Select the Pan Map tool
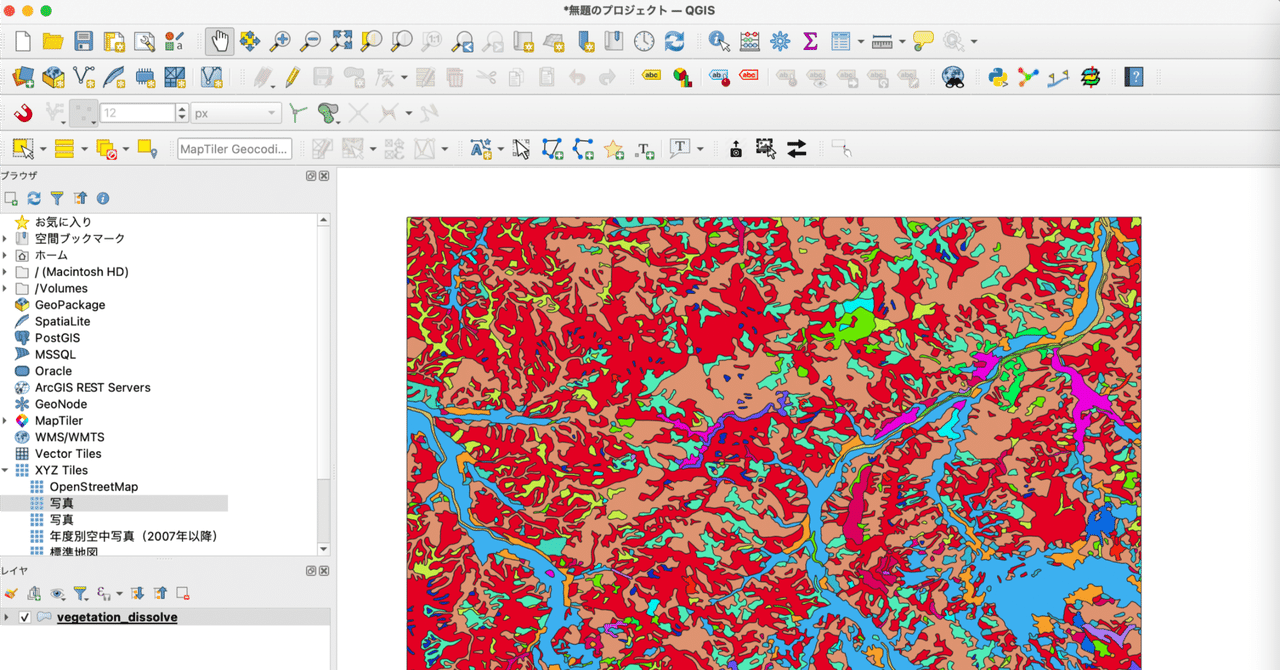The height and width of the screenshot is (670, 1280). (218, 41)
